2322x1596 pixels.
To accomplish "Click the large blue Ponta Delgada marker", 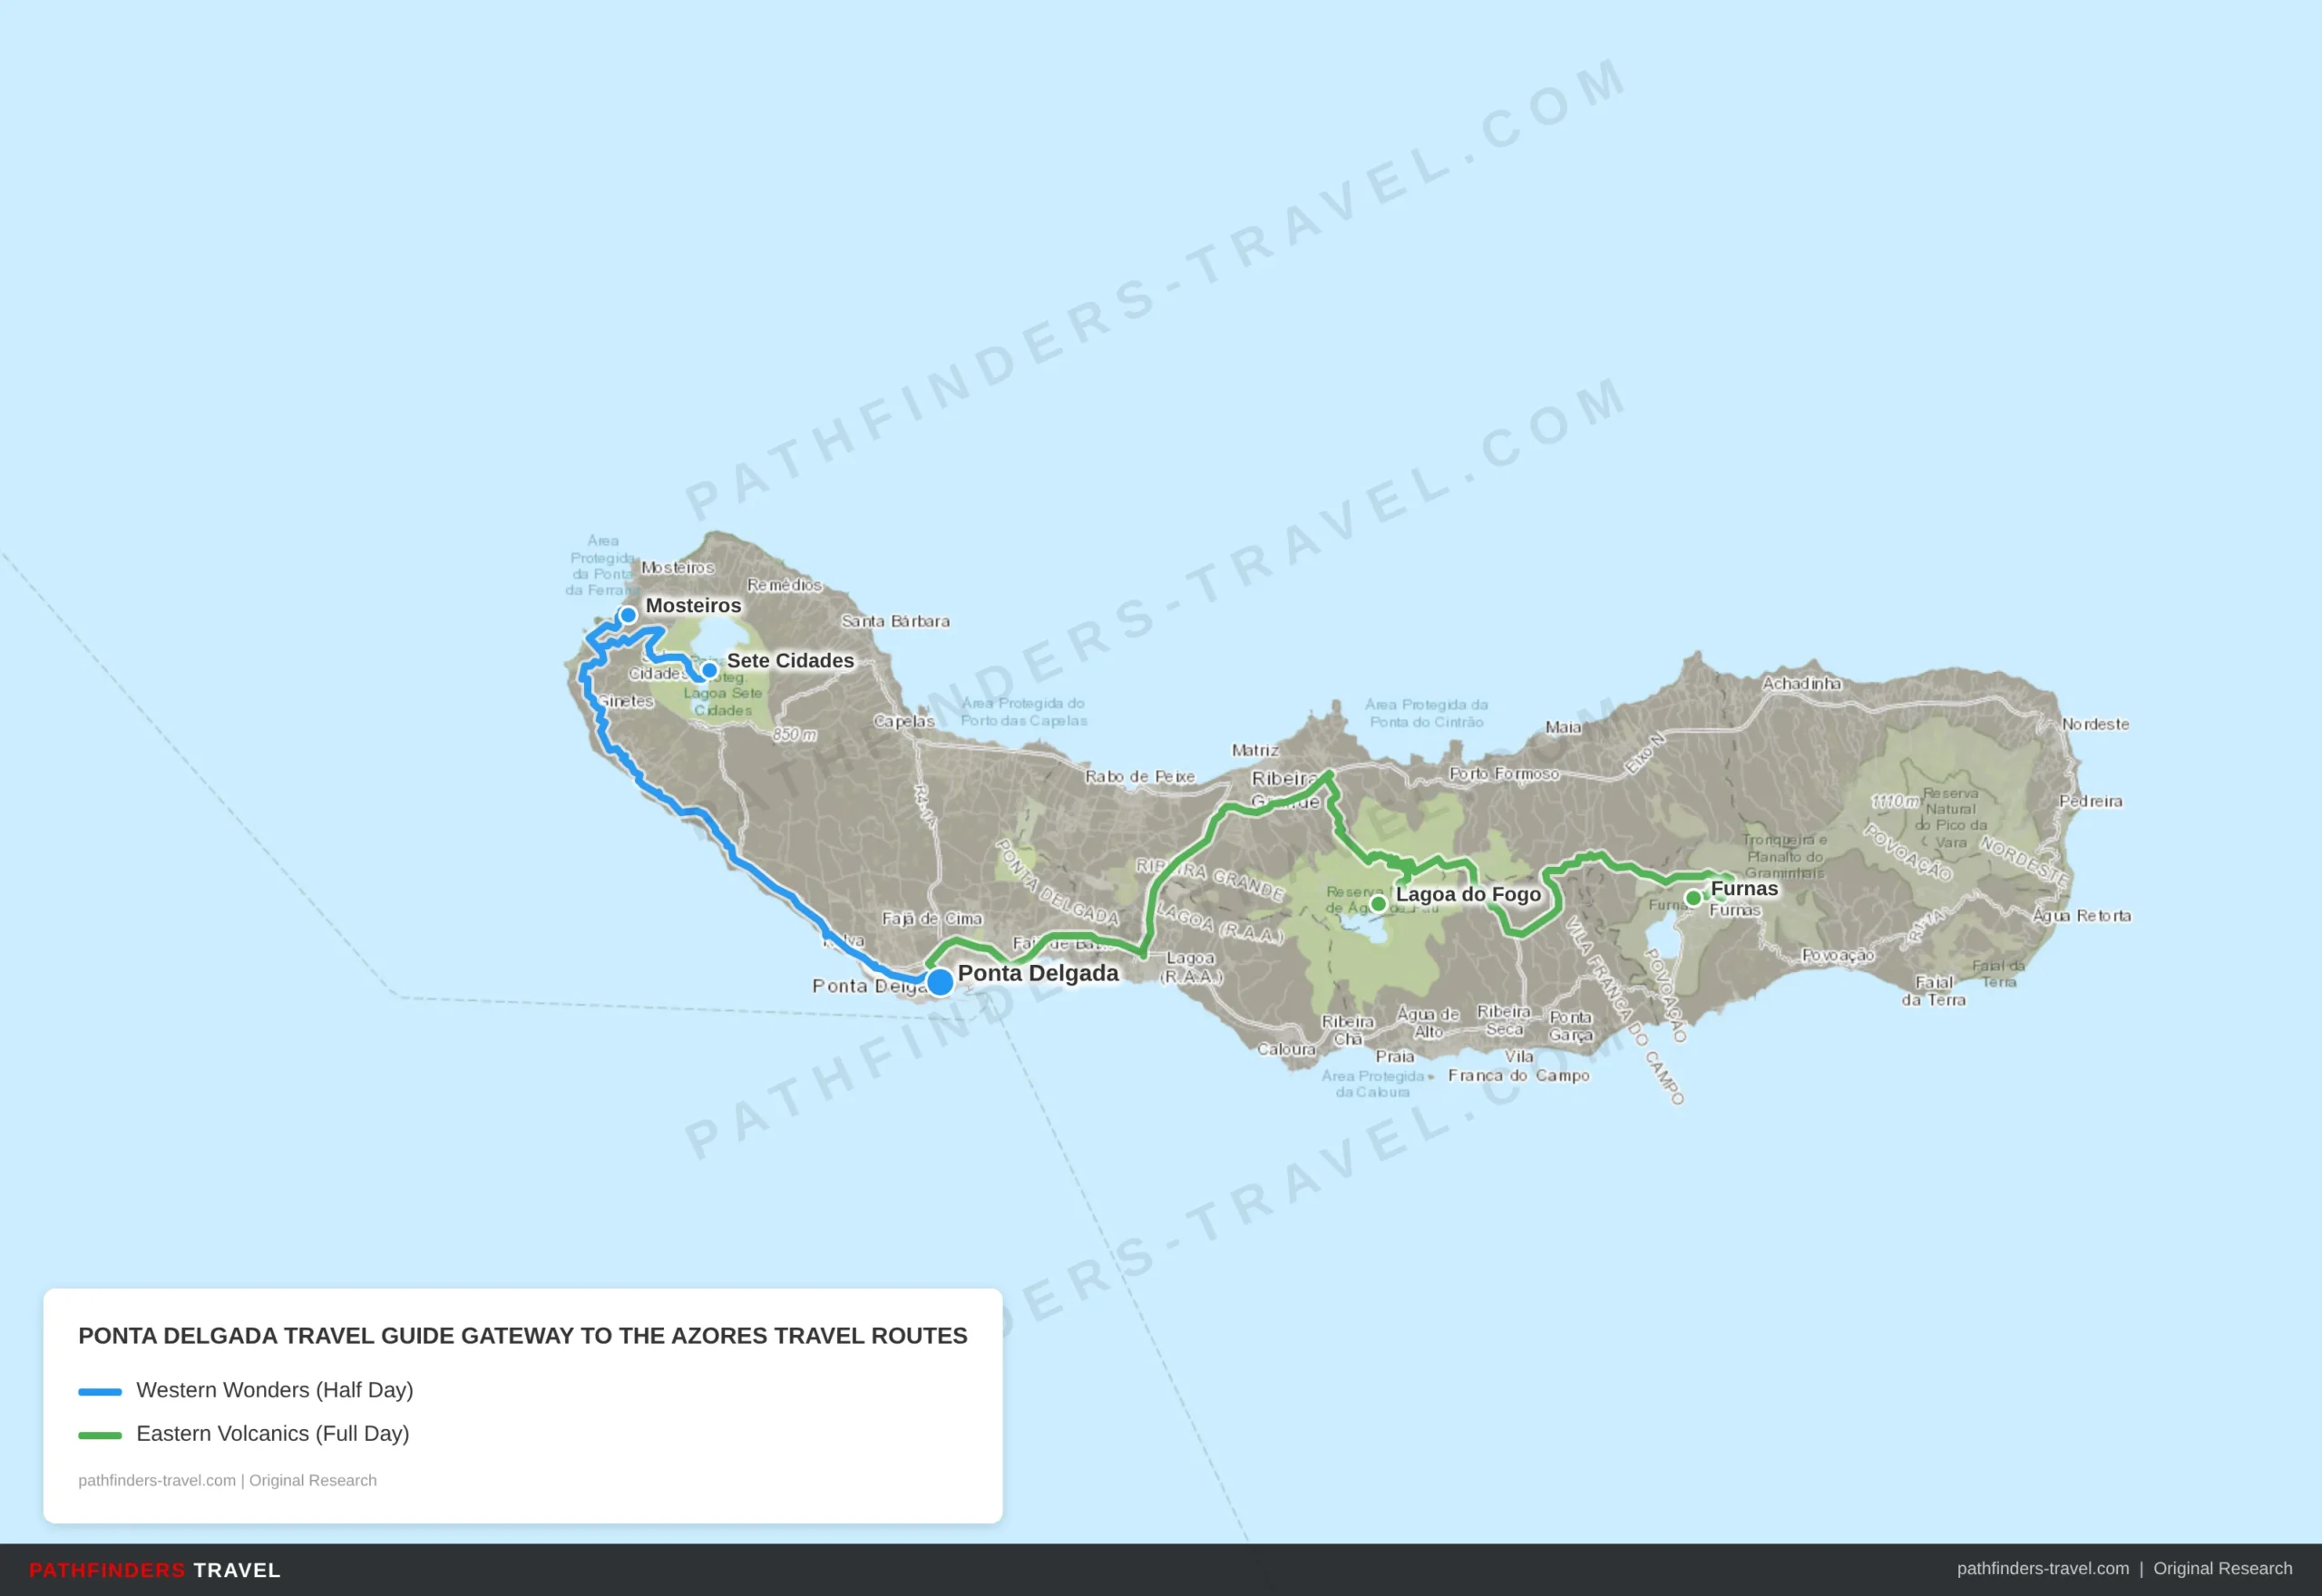I will click(939, 982).
